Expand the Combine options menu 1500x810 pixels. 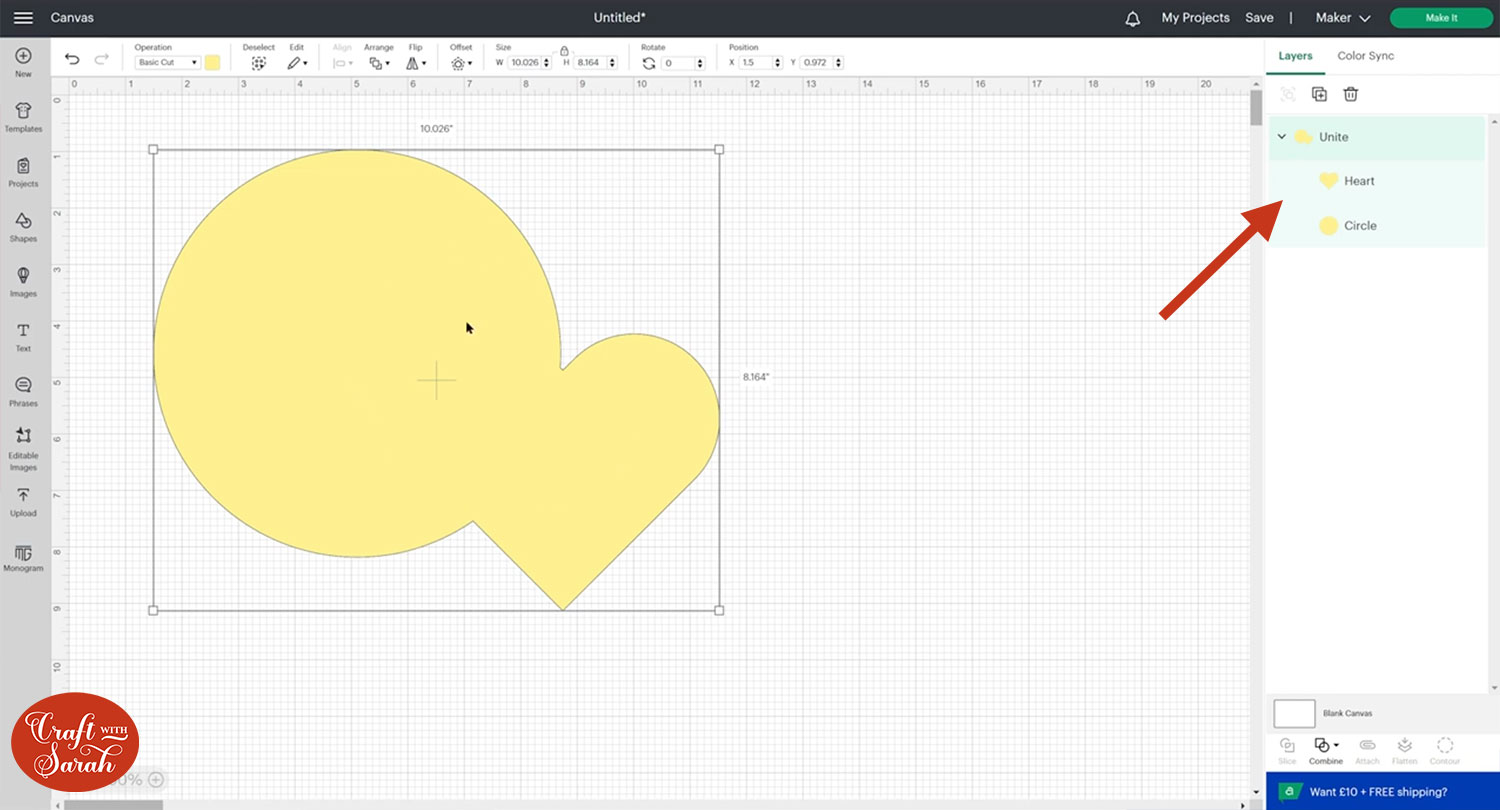click(x=1326, y=746)
